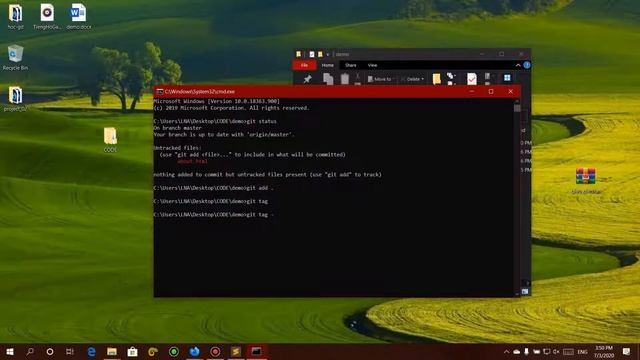The height and width of the screenshot is (360, 640).
Task: Open Firefox from taskbar
Action: pos(194,351)
